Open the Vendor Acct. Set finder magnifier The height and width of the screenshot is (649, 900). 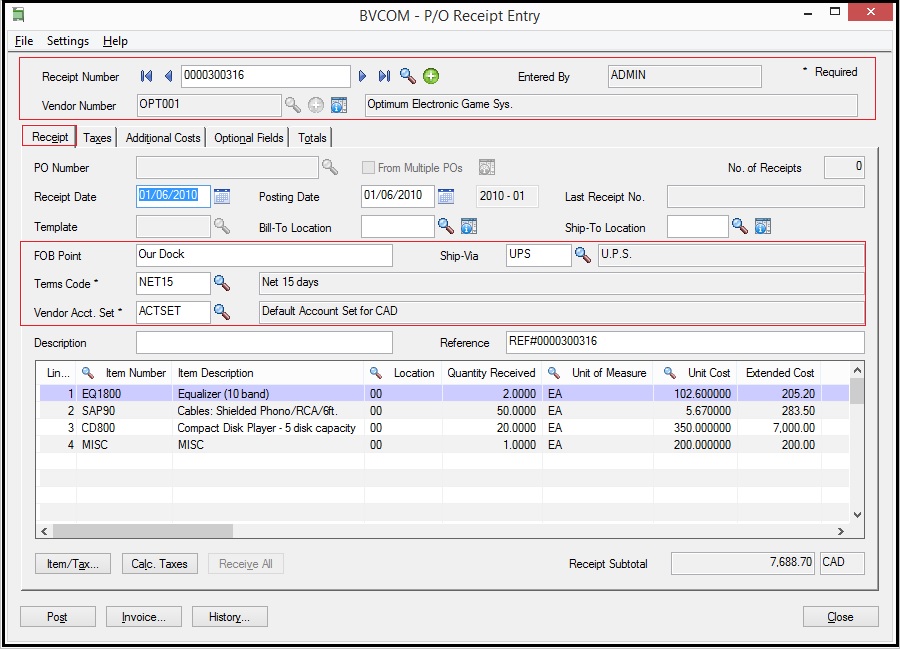coord(221,312)
